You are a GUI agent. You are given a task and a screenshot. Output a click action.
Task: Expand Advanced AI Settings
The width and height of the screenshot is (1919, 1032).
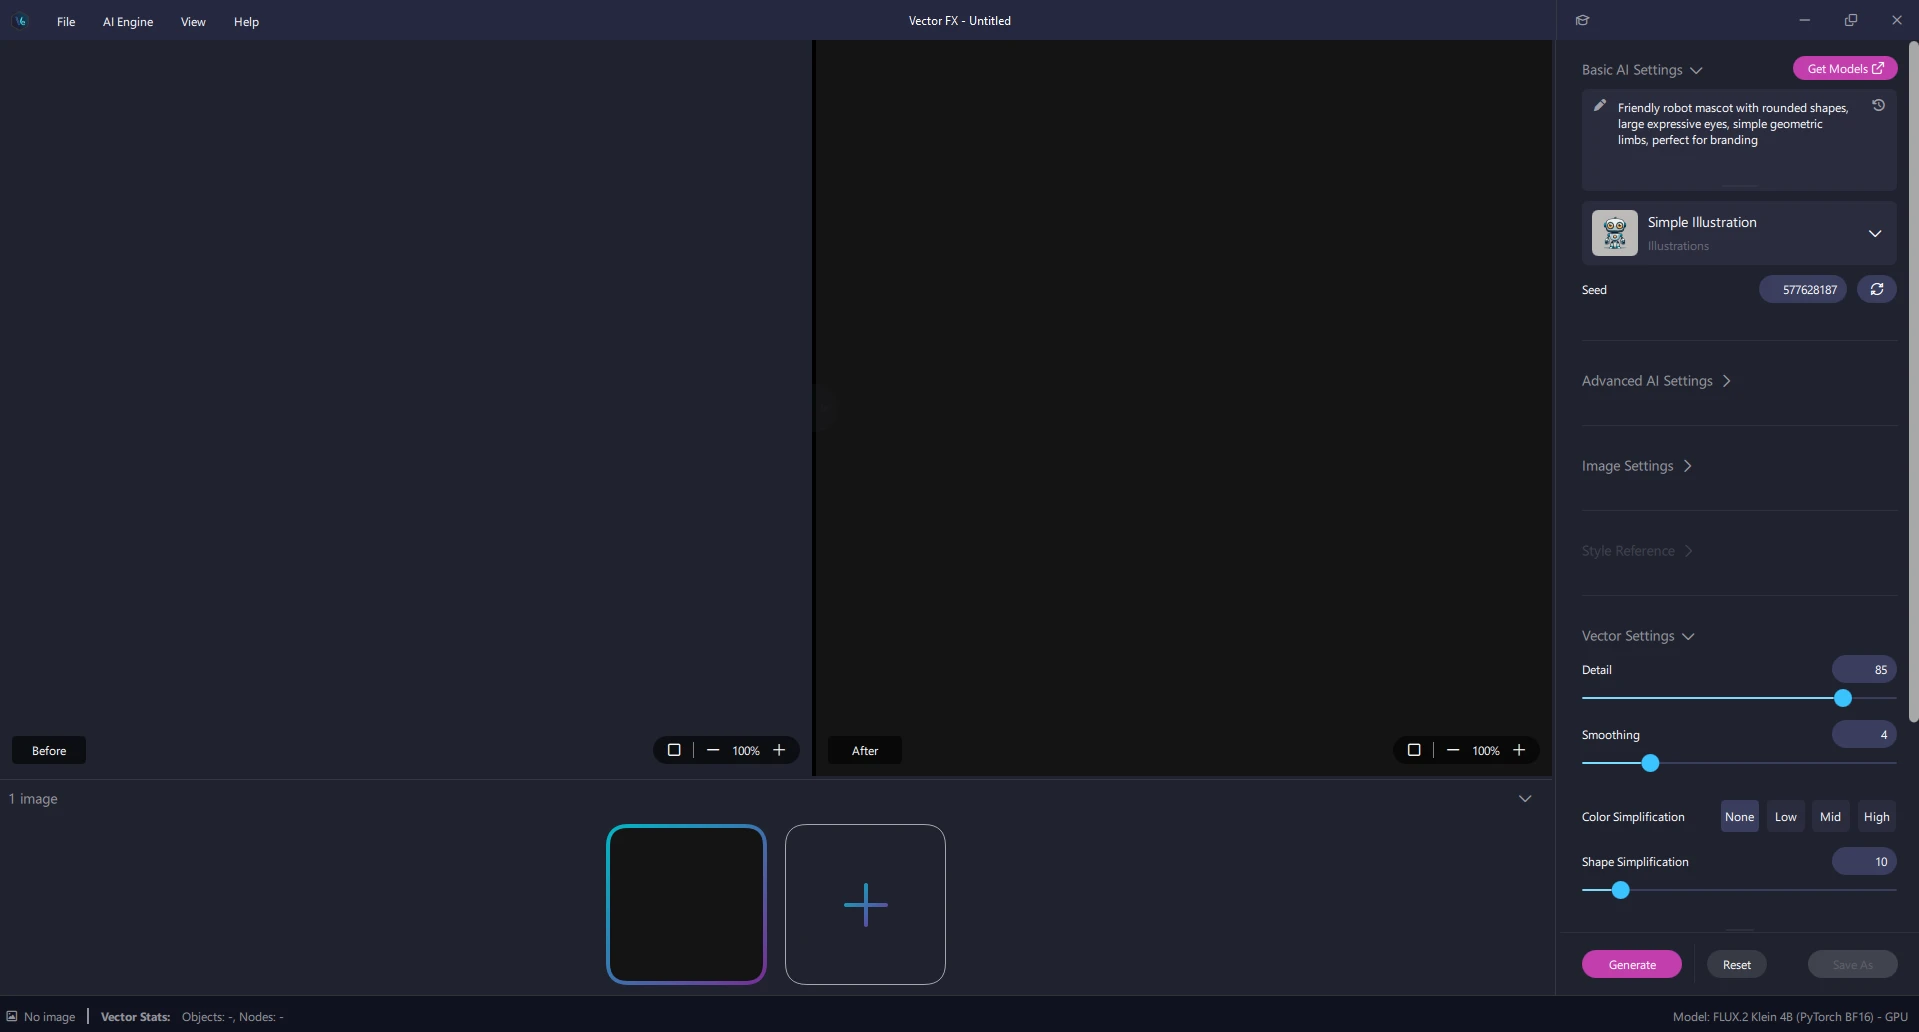(1656, 381)
